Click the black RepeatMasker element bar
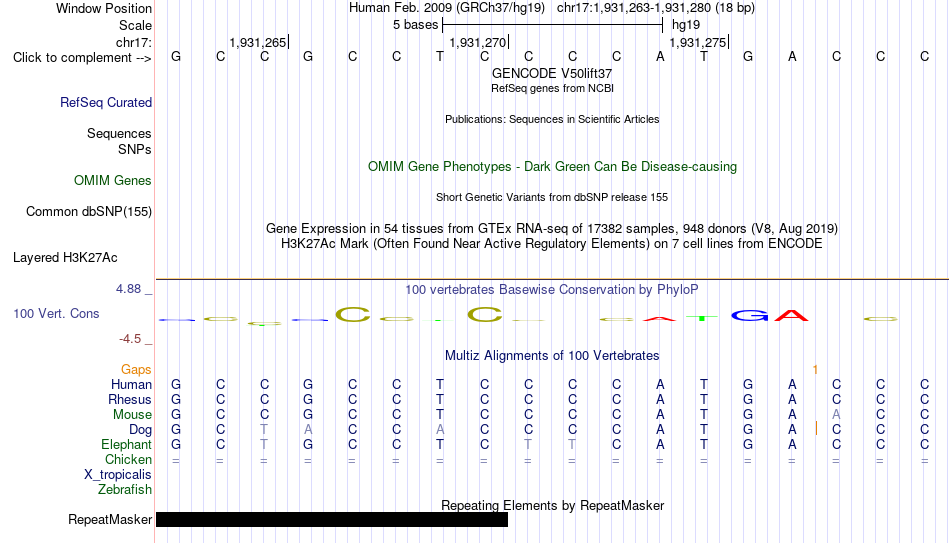950x543 pixels. 332,519
